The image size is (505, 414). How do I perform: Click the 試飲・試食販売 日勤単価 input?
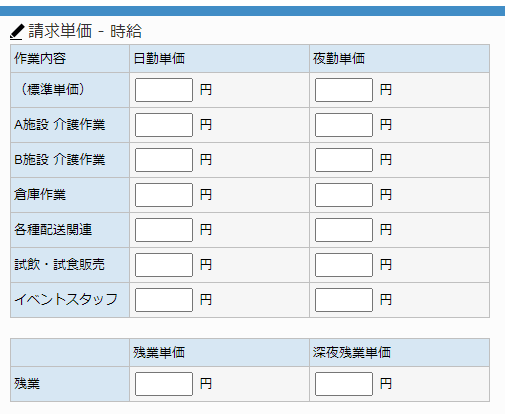(164, 265)
